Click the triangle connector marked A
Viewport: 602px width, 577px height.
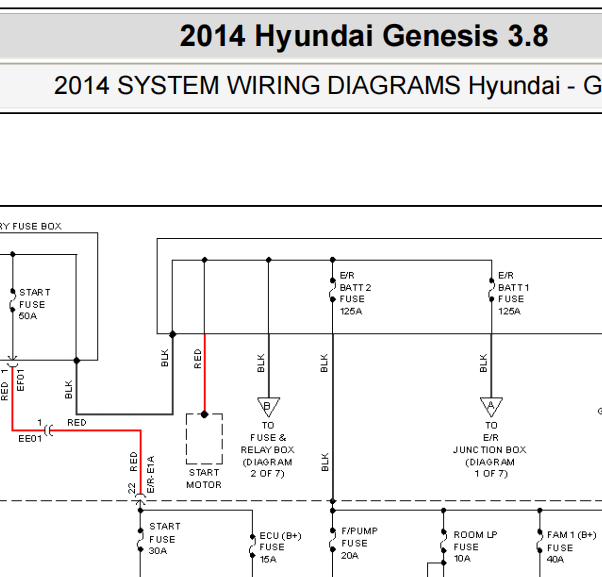tap(491, 407)
